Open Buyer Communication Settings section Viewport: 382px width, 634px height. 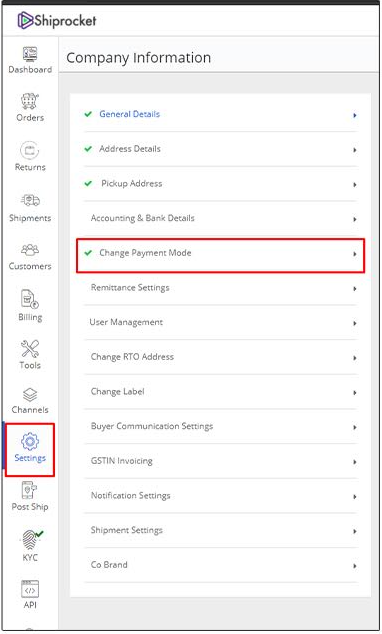tap(221, 426)
